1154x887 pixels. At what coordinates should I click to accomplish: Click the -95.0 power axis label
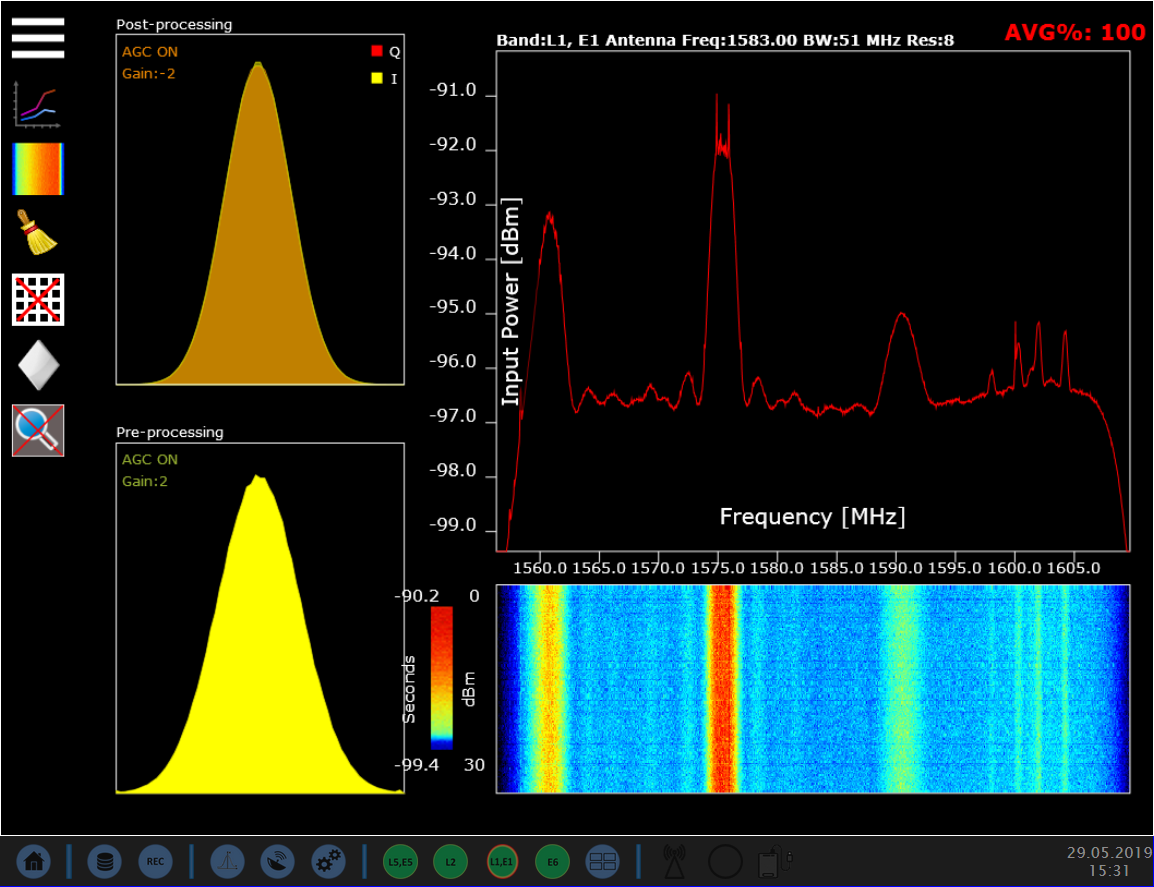(453, 307)
